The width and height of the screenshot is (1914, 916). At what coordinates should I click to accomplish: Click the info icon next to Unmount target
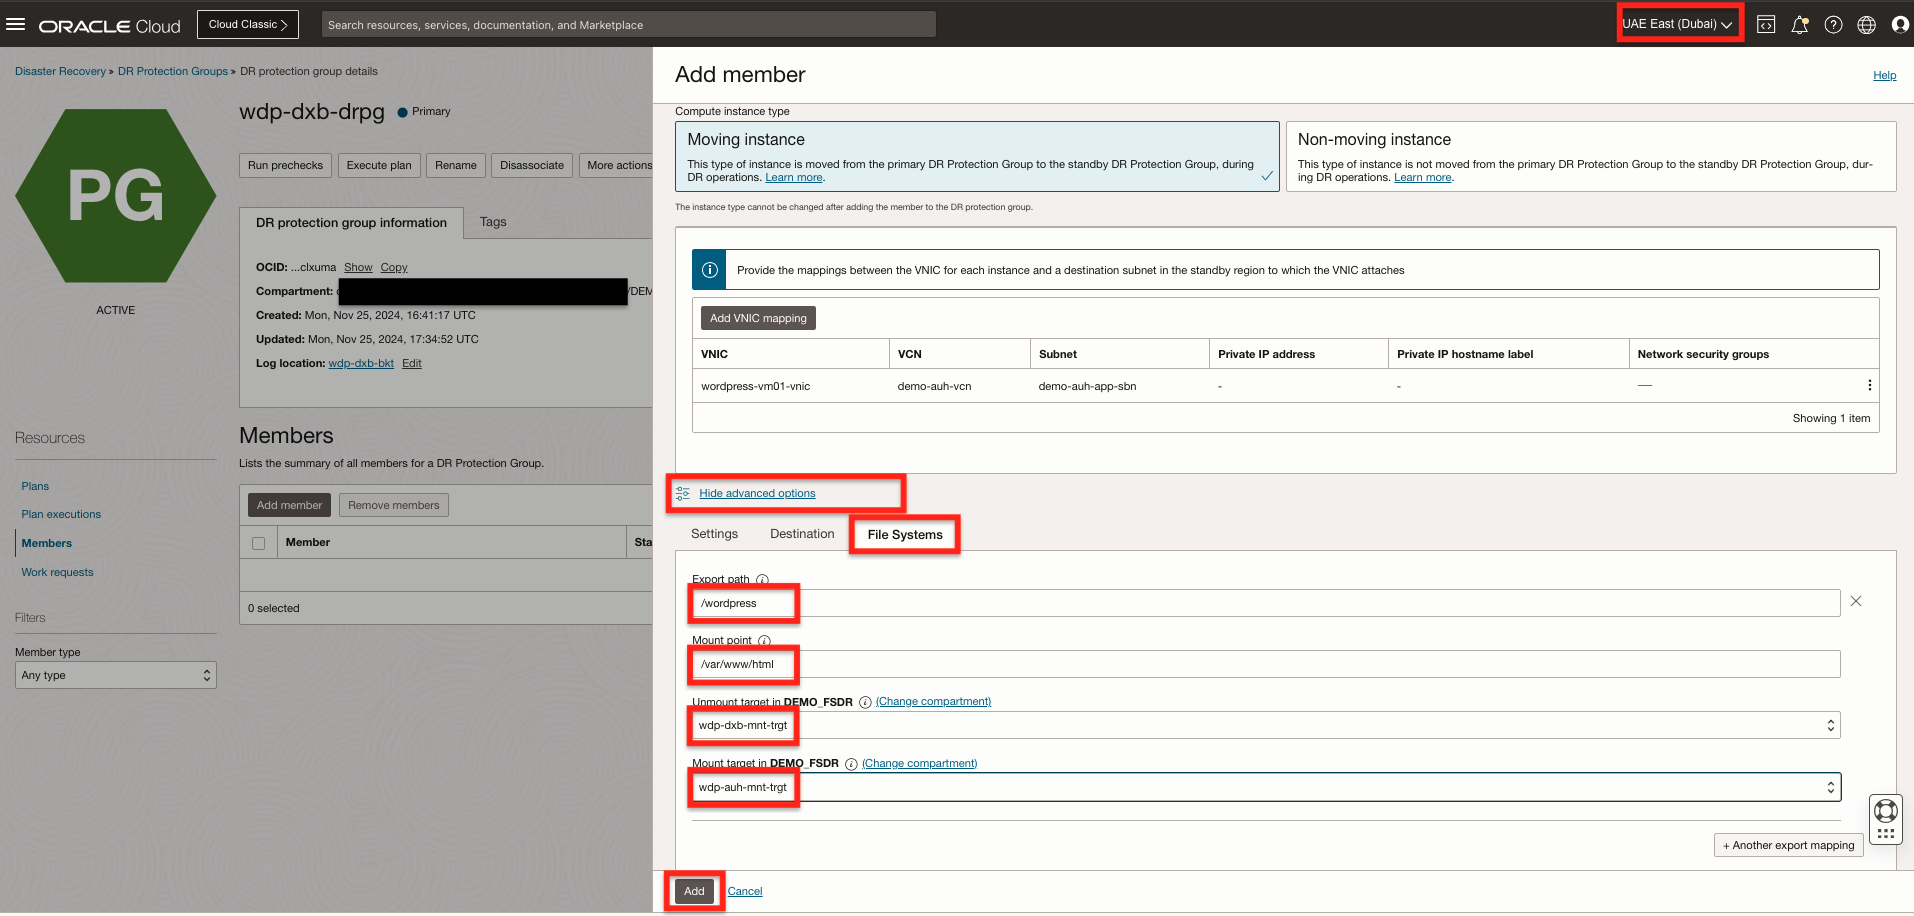(x=865, y=702)
